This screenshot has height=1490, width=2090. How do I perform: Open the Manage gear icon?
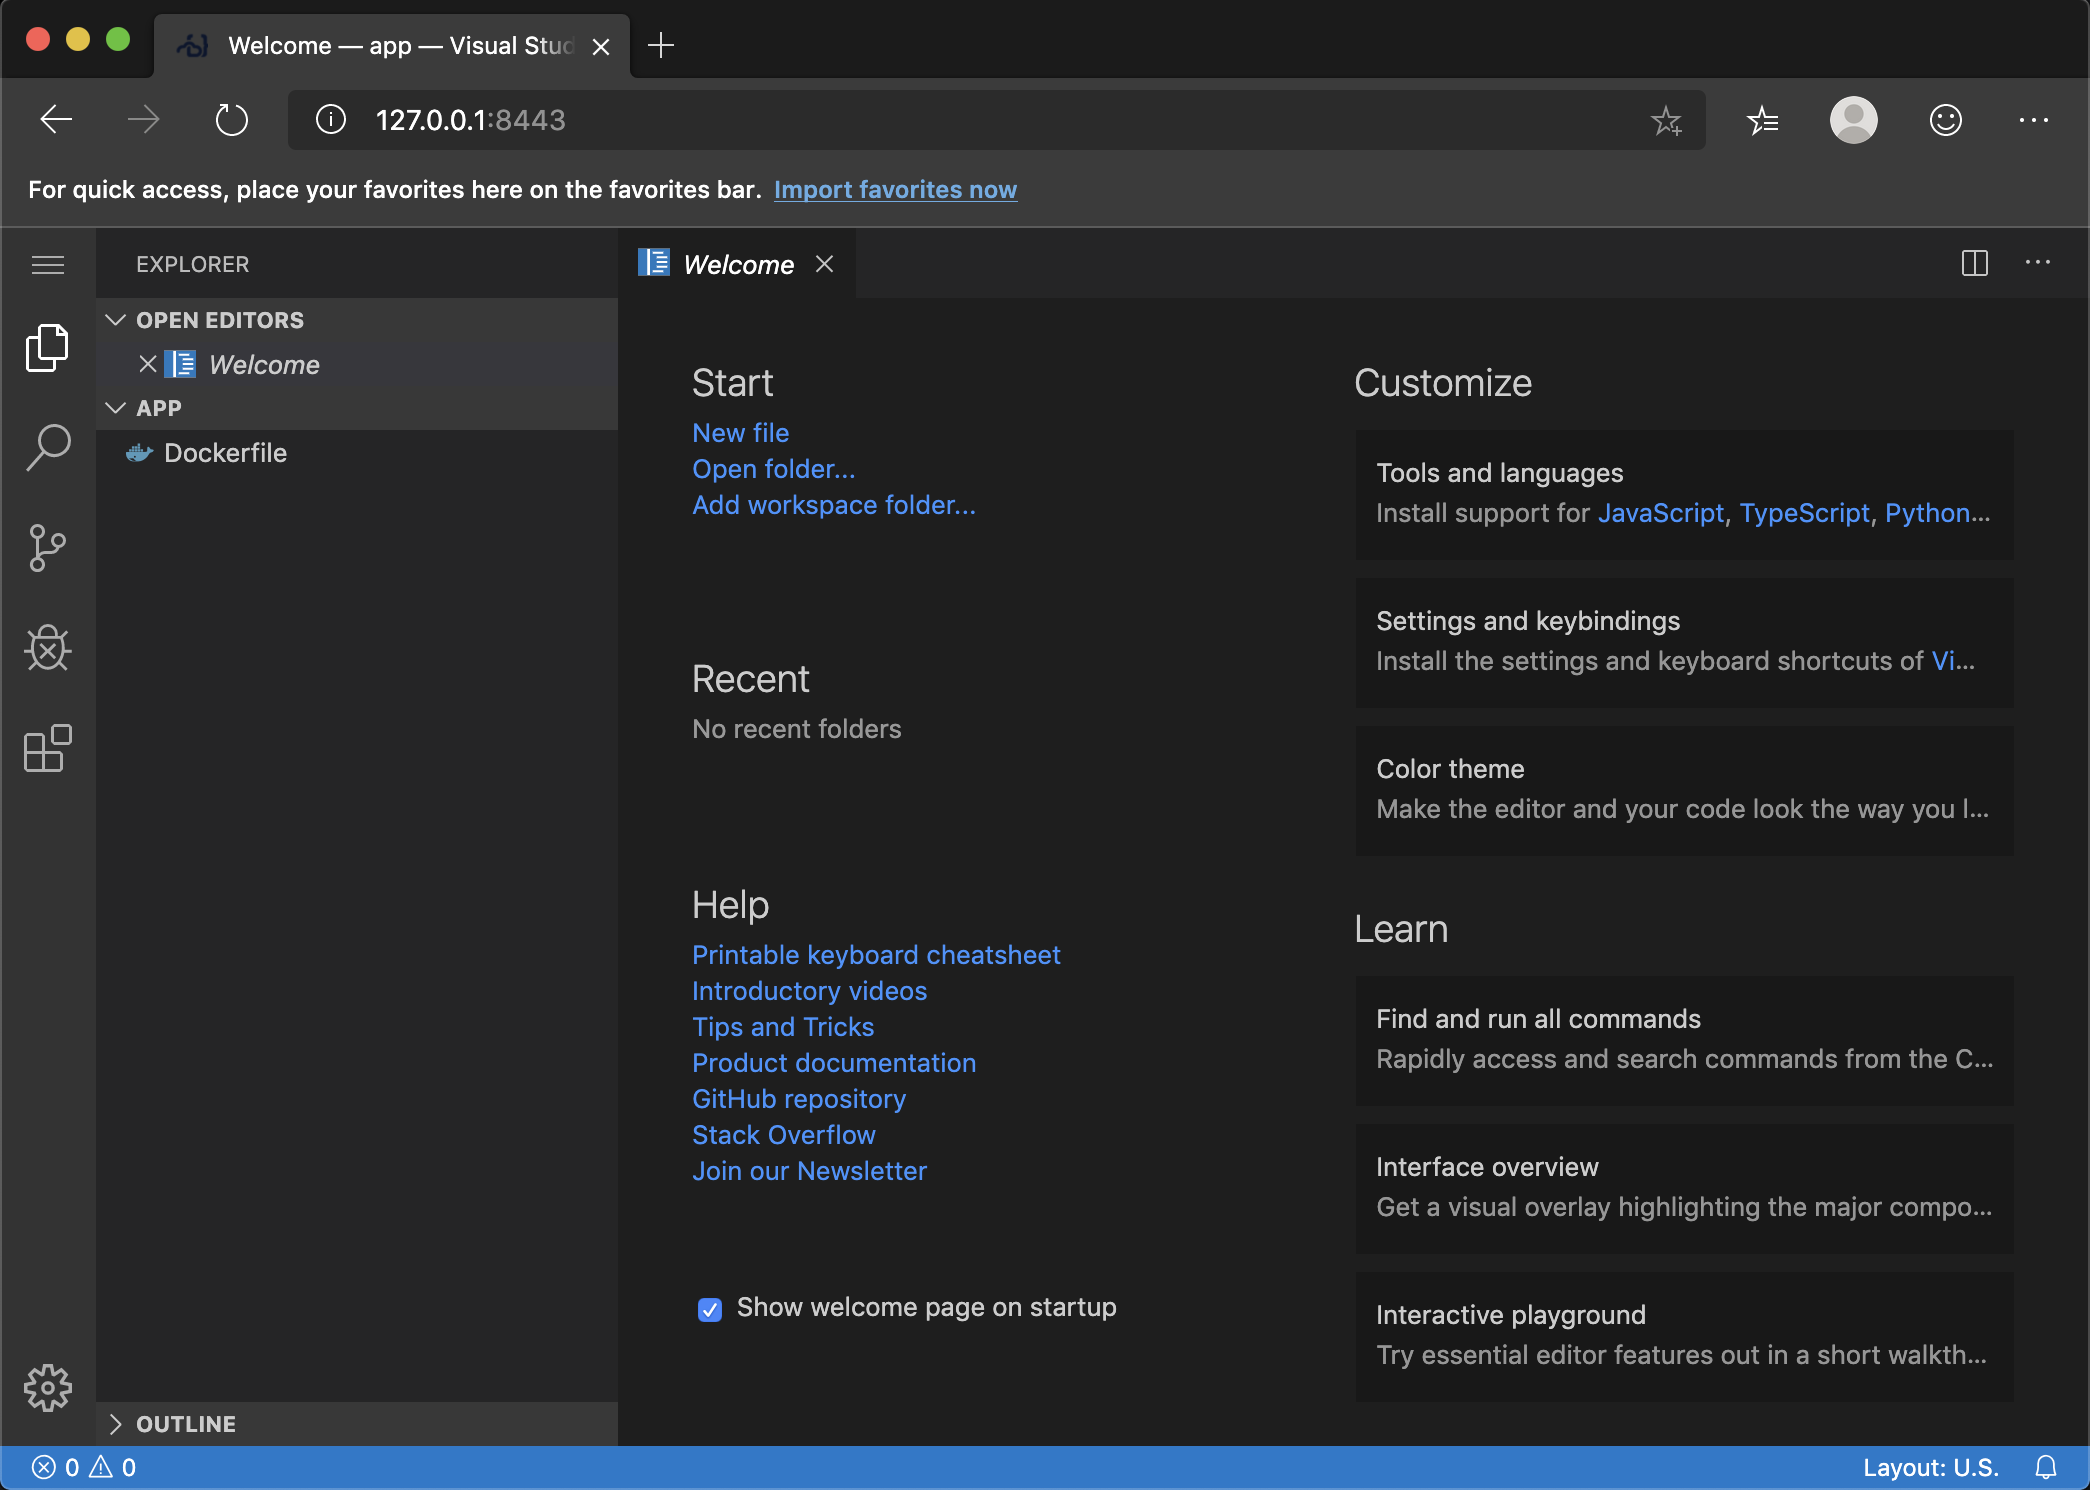point(48,1388)
